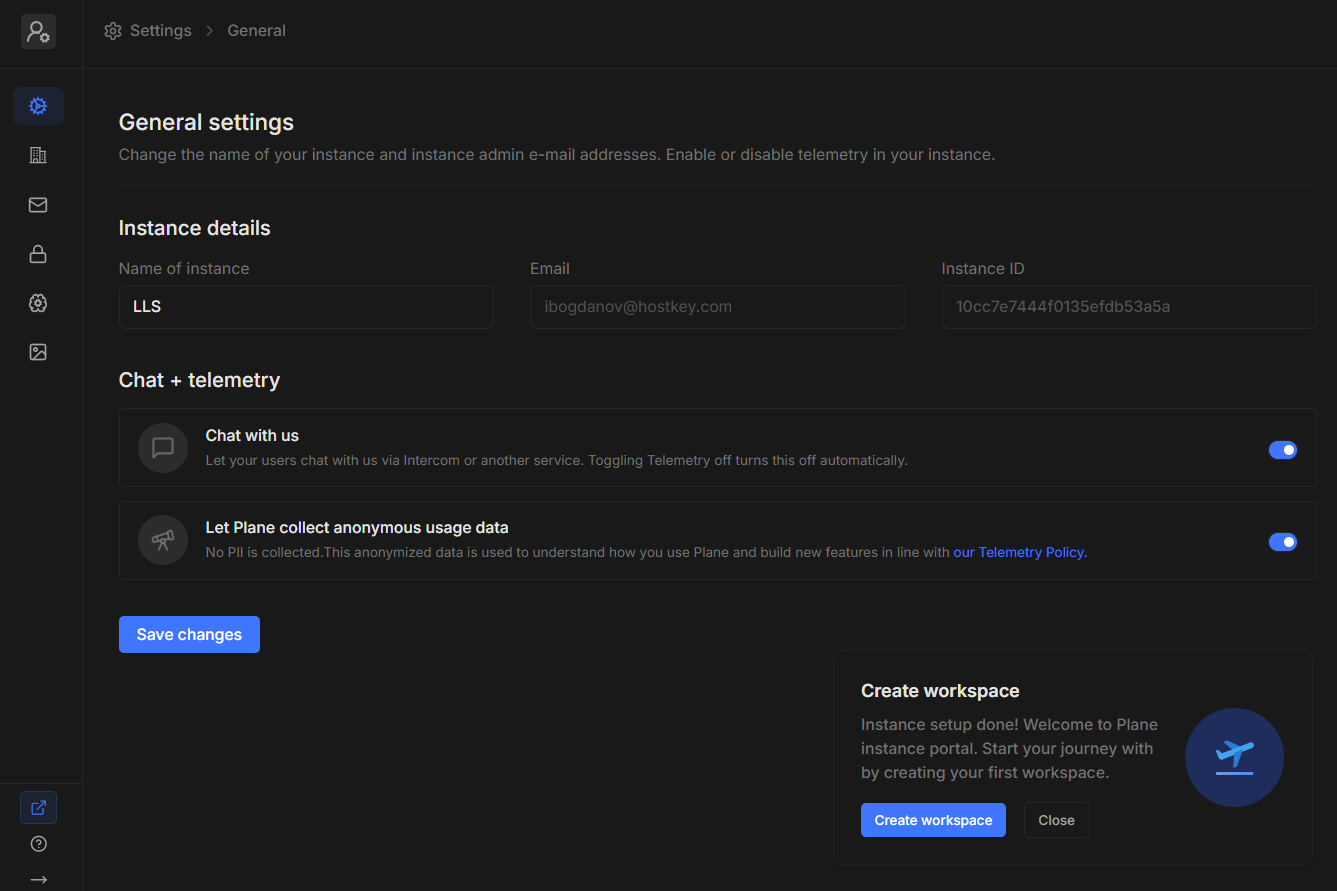The height and width of the screenshot is (891, 1337).
Task: Click the Save changes button
Action: [189, 635]
